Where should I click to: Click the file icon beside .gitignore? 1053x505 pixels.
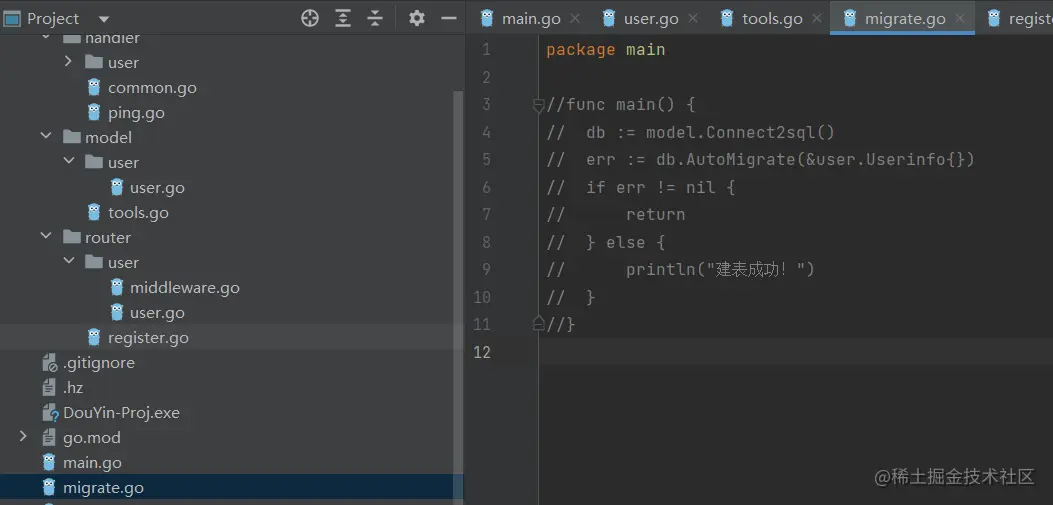coord(50,363)
